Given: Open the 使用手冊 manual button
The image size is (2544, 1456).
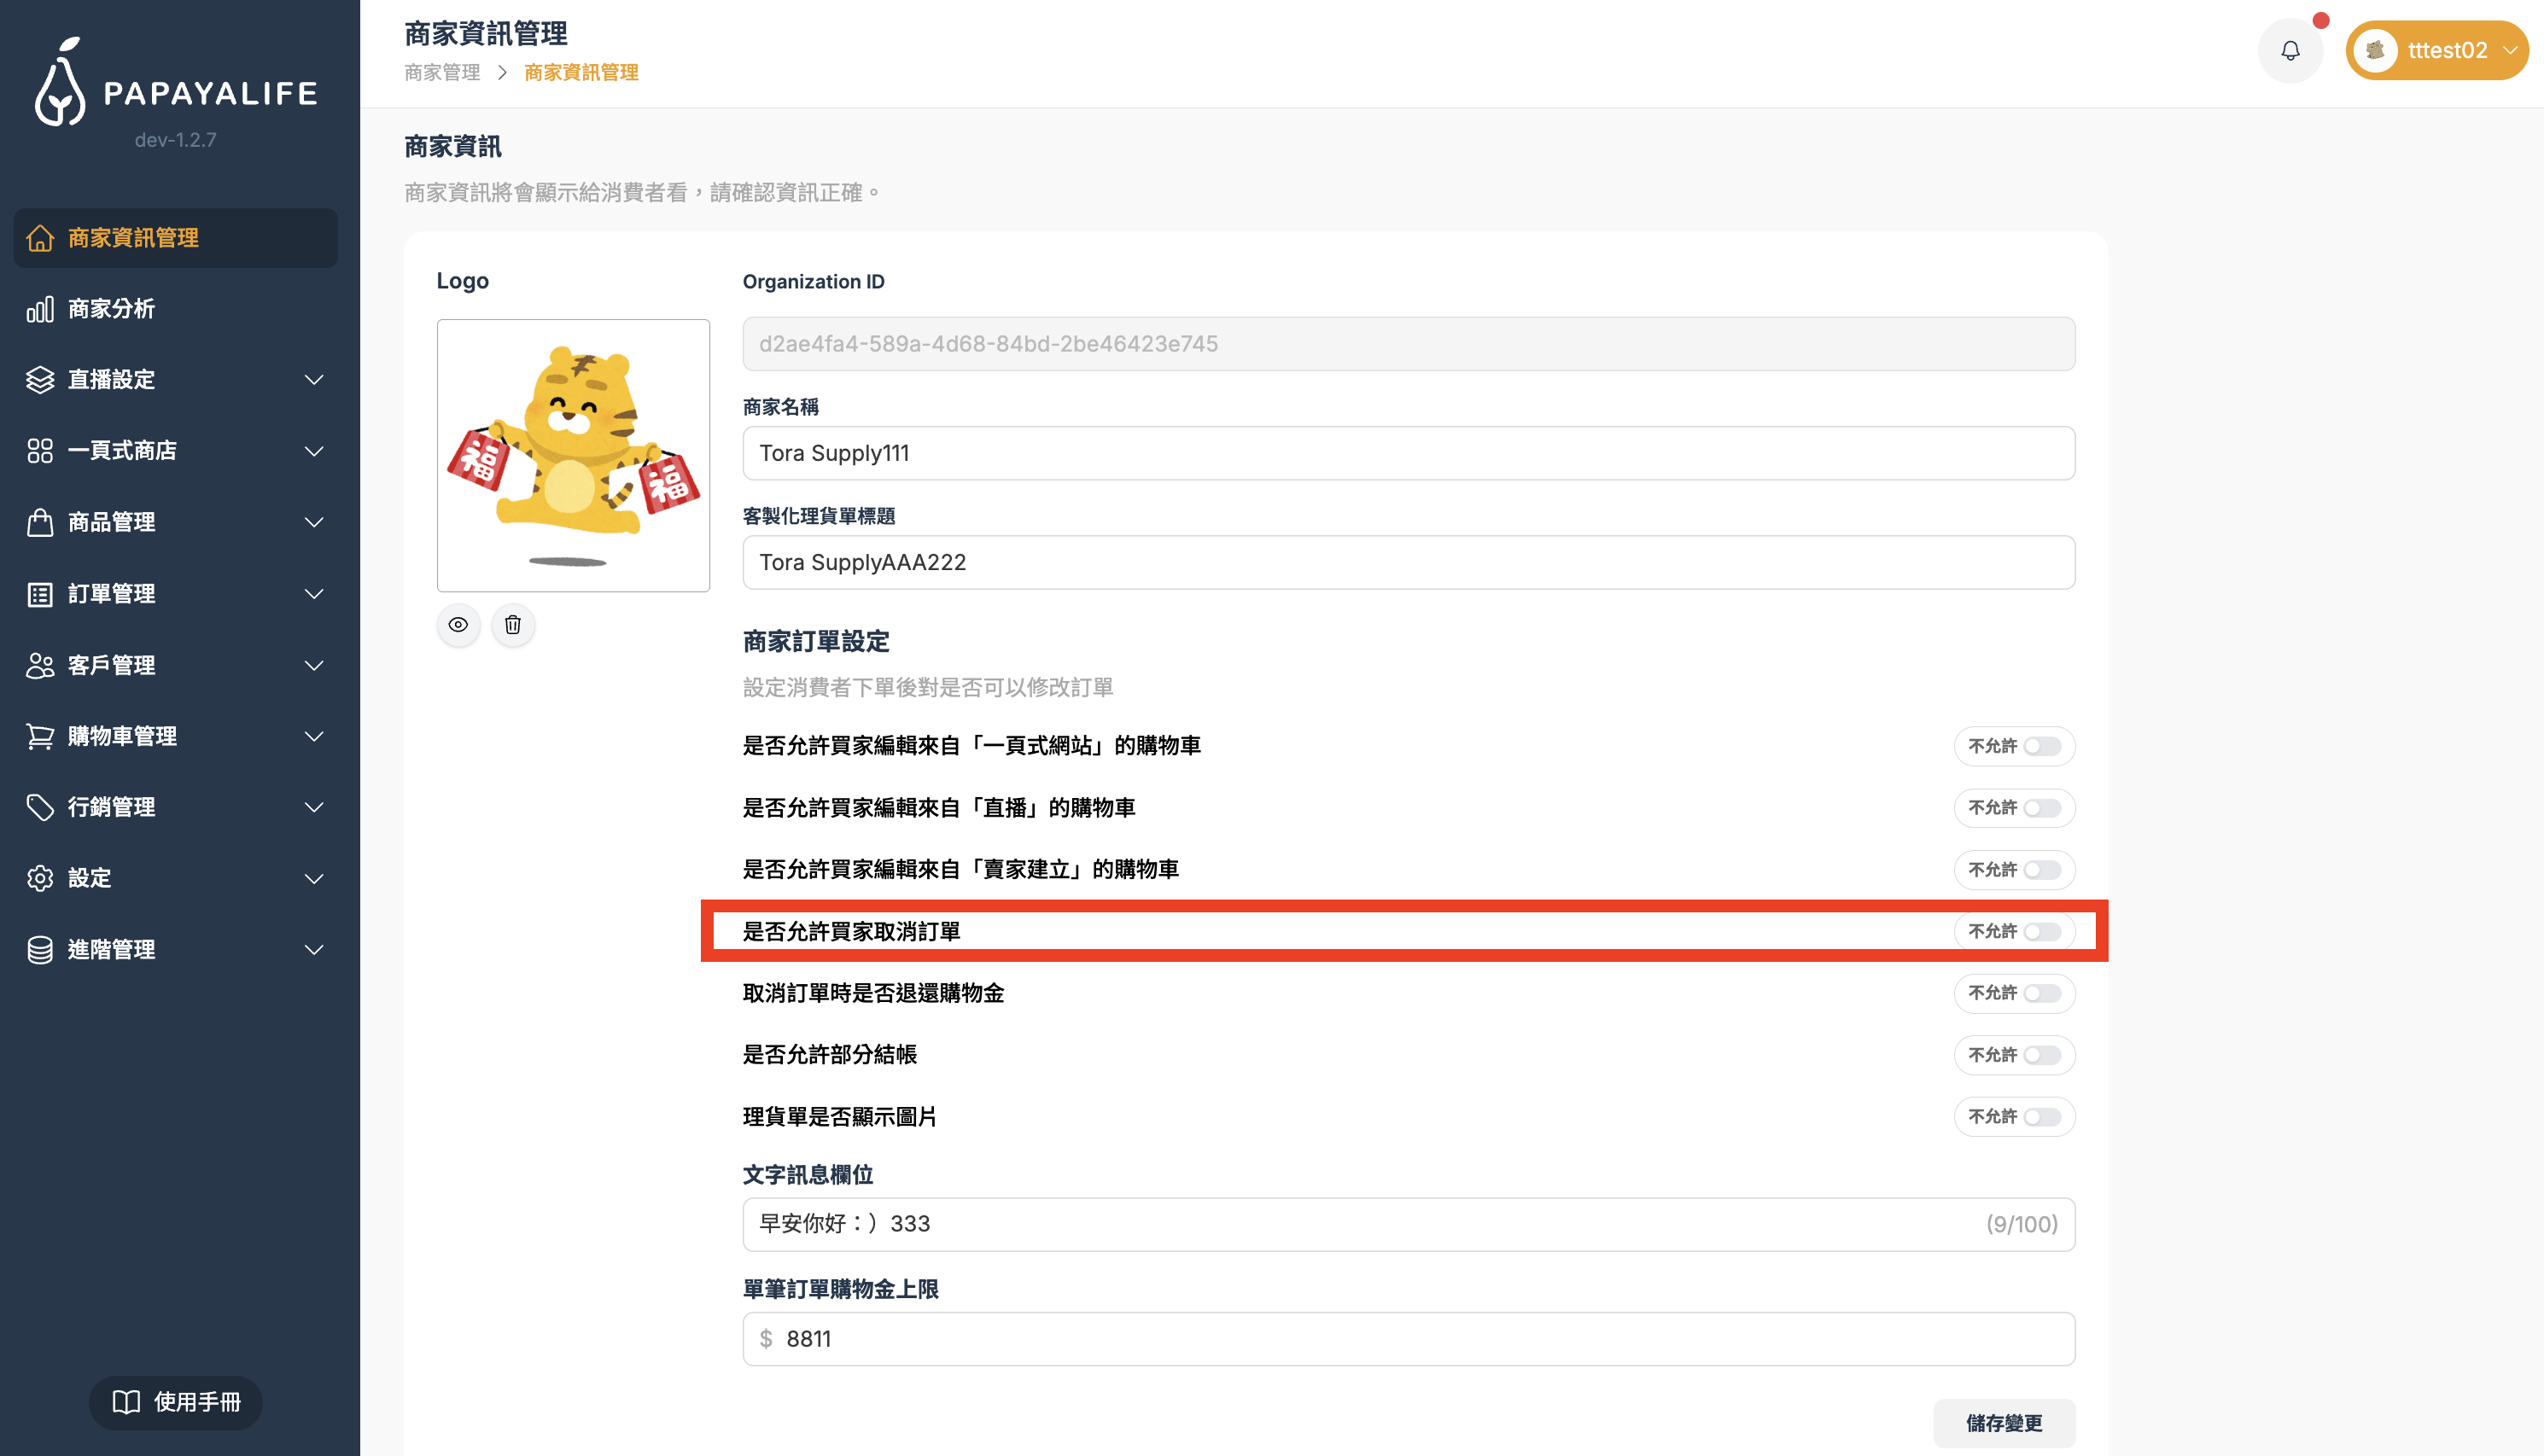Looking at the screenshot, I should click(x=176, y=1402).
